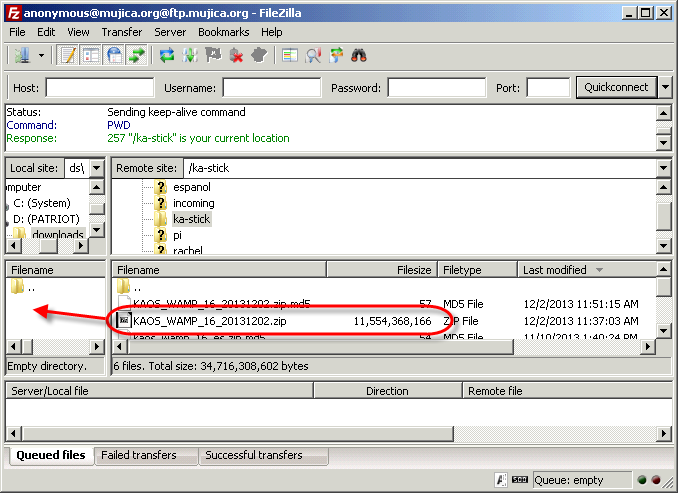This screenshot has width=678, height=493.
Task: Open the Transfer menu
Action: [122, 32]
